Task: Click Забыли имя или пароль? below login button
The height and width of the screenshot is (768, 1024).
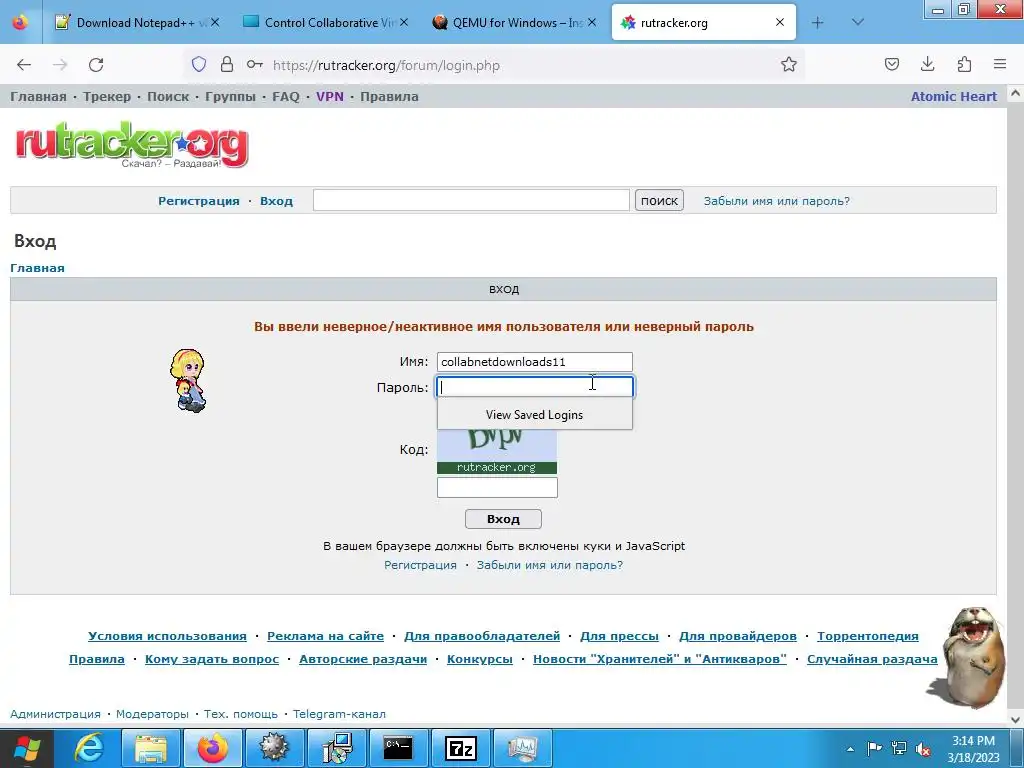Action: click(x=550, y=565)
